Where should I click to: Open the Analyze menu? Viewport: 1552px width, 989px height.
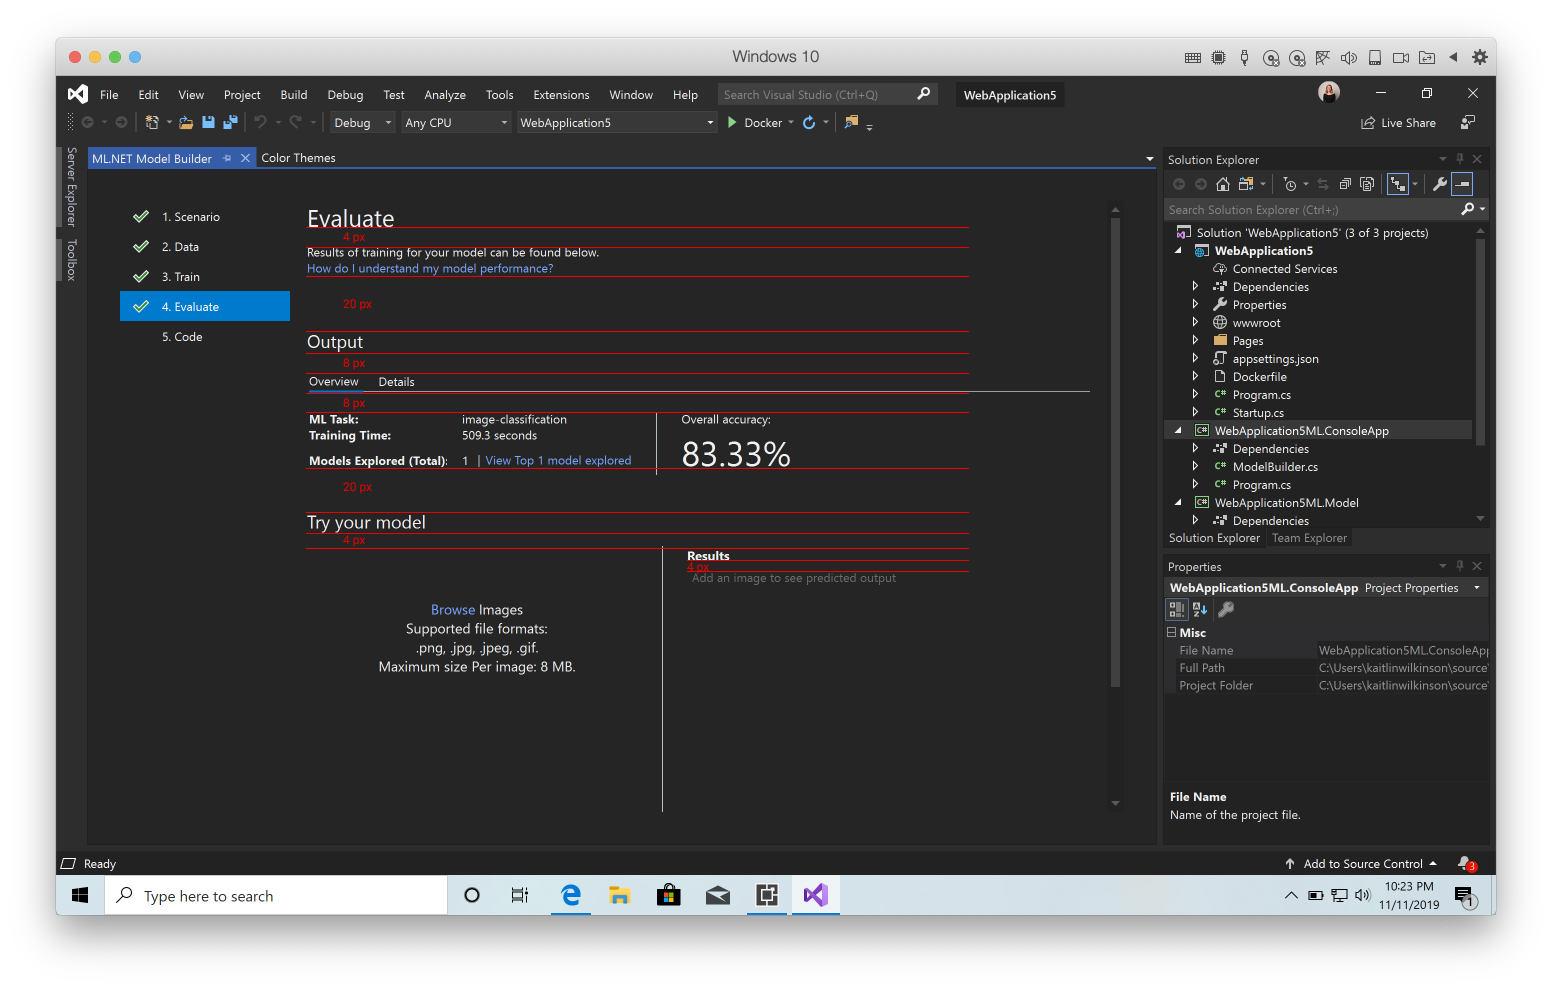tap(445, 95)
